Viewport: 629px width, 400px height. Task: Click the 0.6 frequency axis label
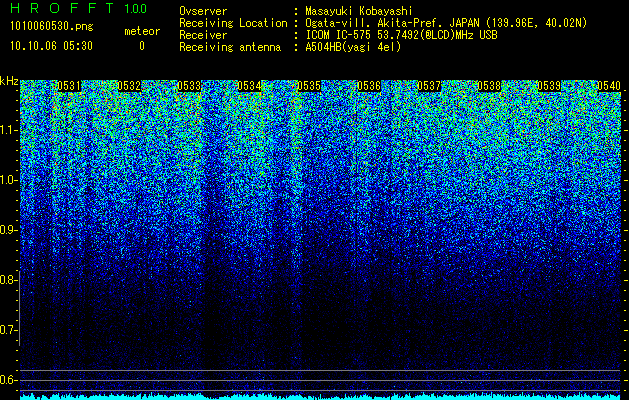click(8, 380)
